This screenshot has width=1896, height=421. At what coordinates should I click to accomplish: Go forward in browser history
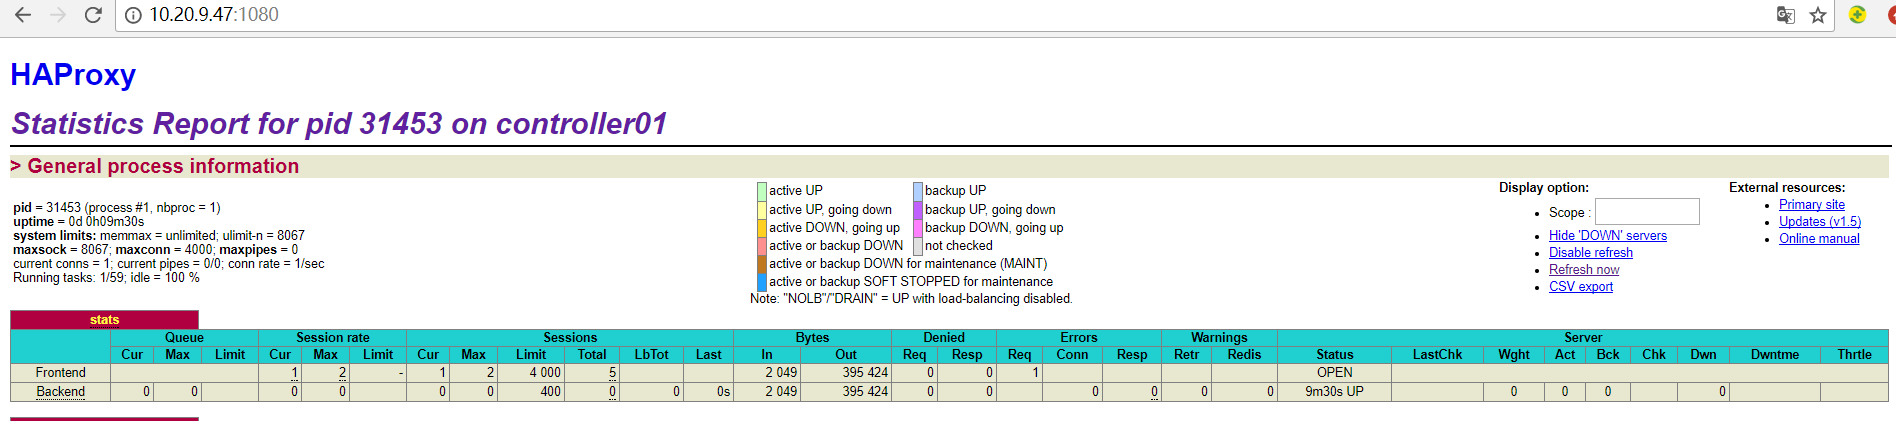point(58,15)
